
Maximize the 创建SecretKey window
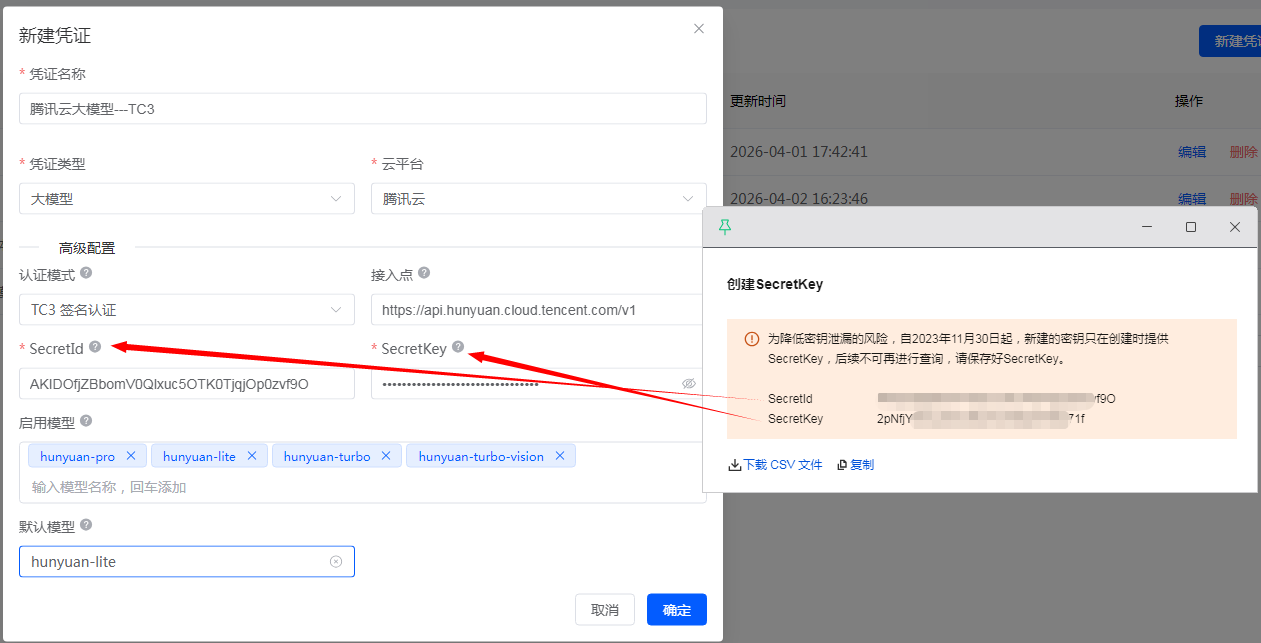1191,228
